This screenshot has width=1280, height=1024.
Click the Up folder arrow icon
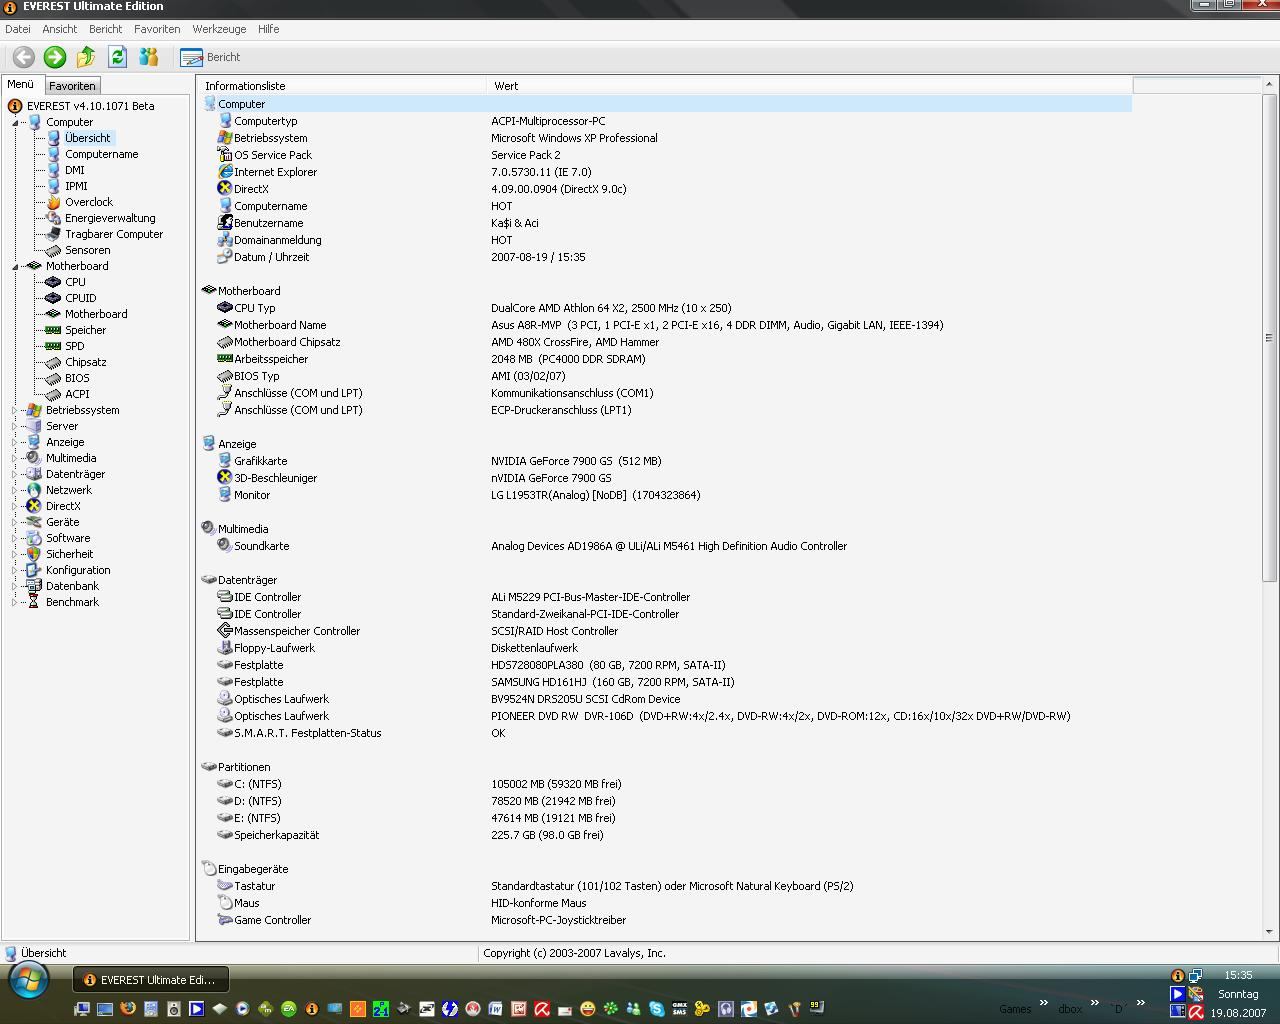86,57
